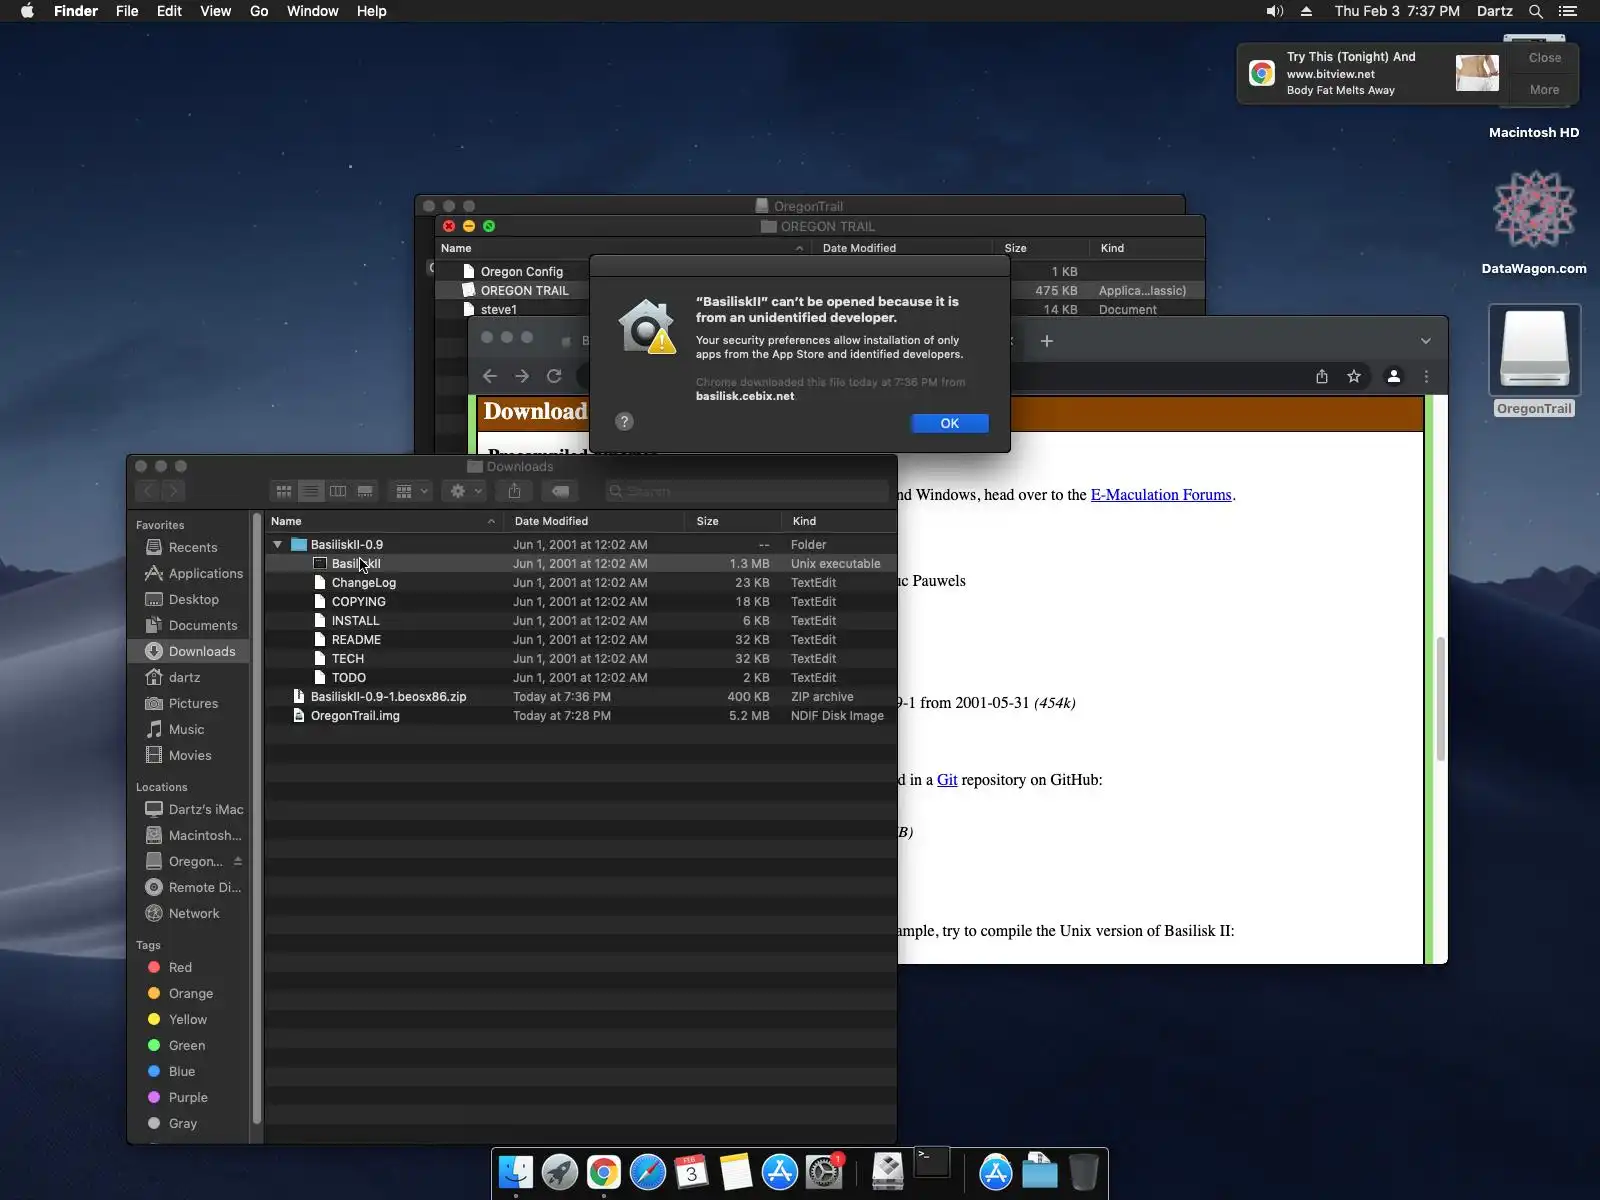Switch Downloads window to column view
Viewport: 1600px width, 1200px height.
click(338, 491)
